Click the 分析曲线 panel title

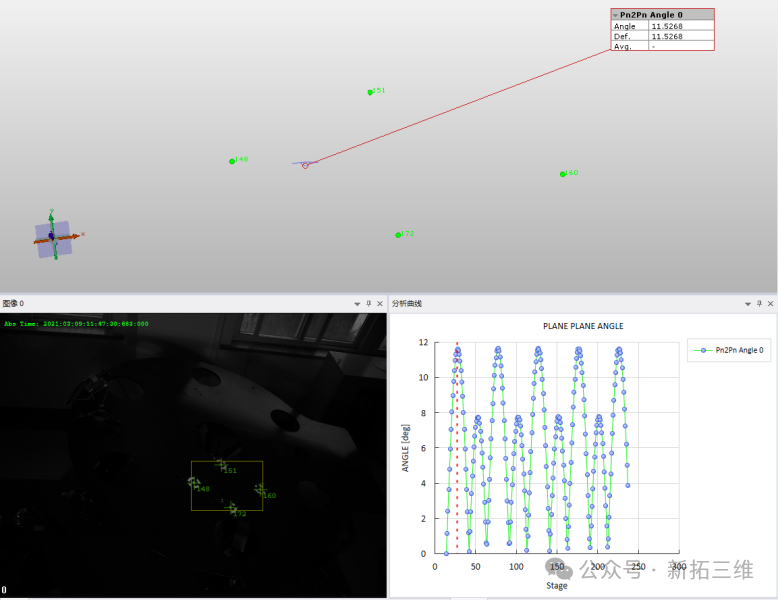[x=407, y=304]
